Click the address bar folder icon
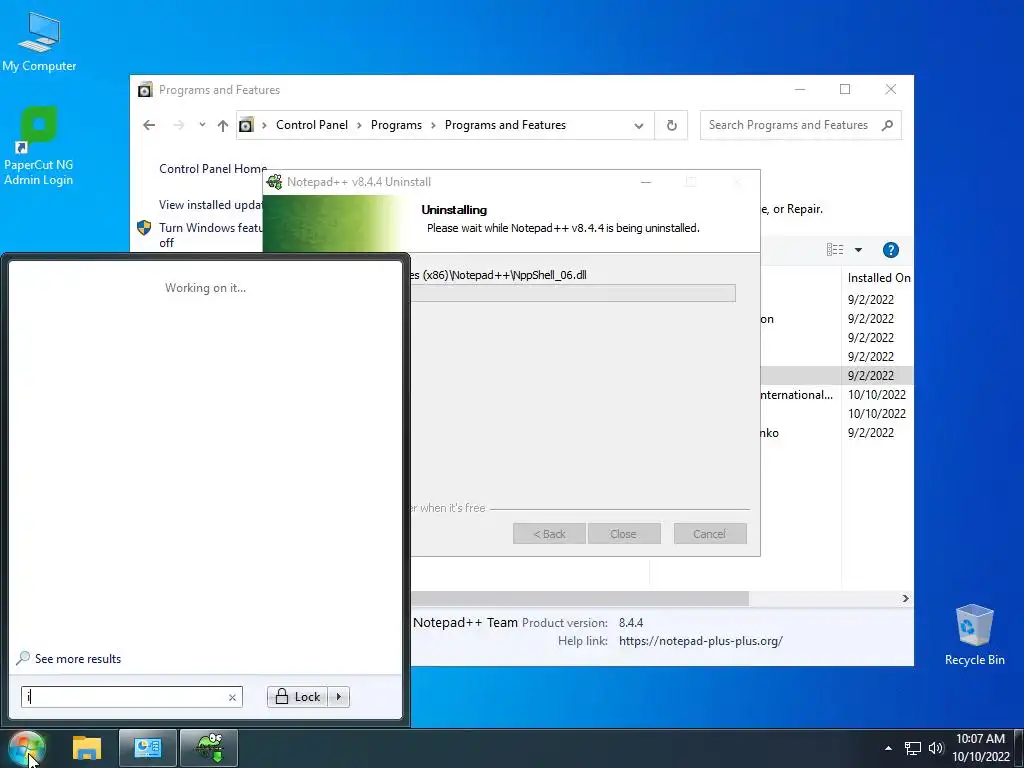 click(x=246, y=125)
